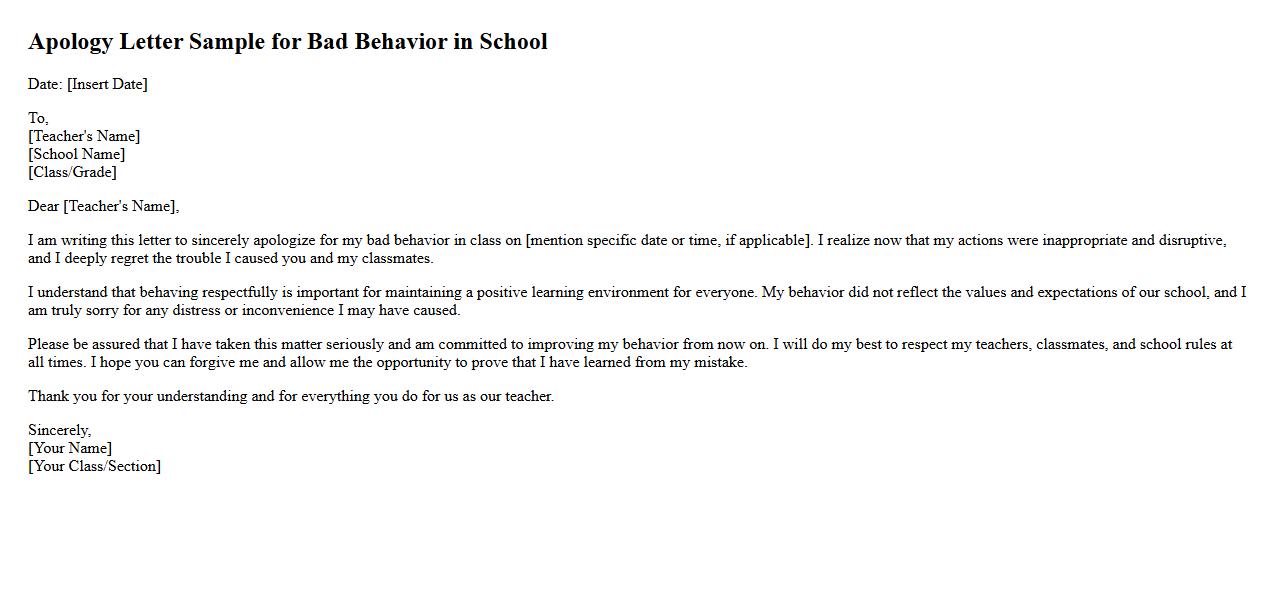1278x601 pixels.
Task: Click the Dear [Teacher's Name] greeting
Action: click(x=103, y=206)
